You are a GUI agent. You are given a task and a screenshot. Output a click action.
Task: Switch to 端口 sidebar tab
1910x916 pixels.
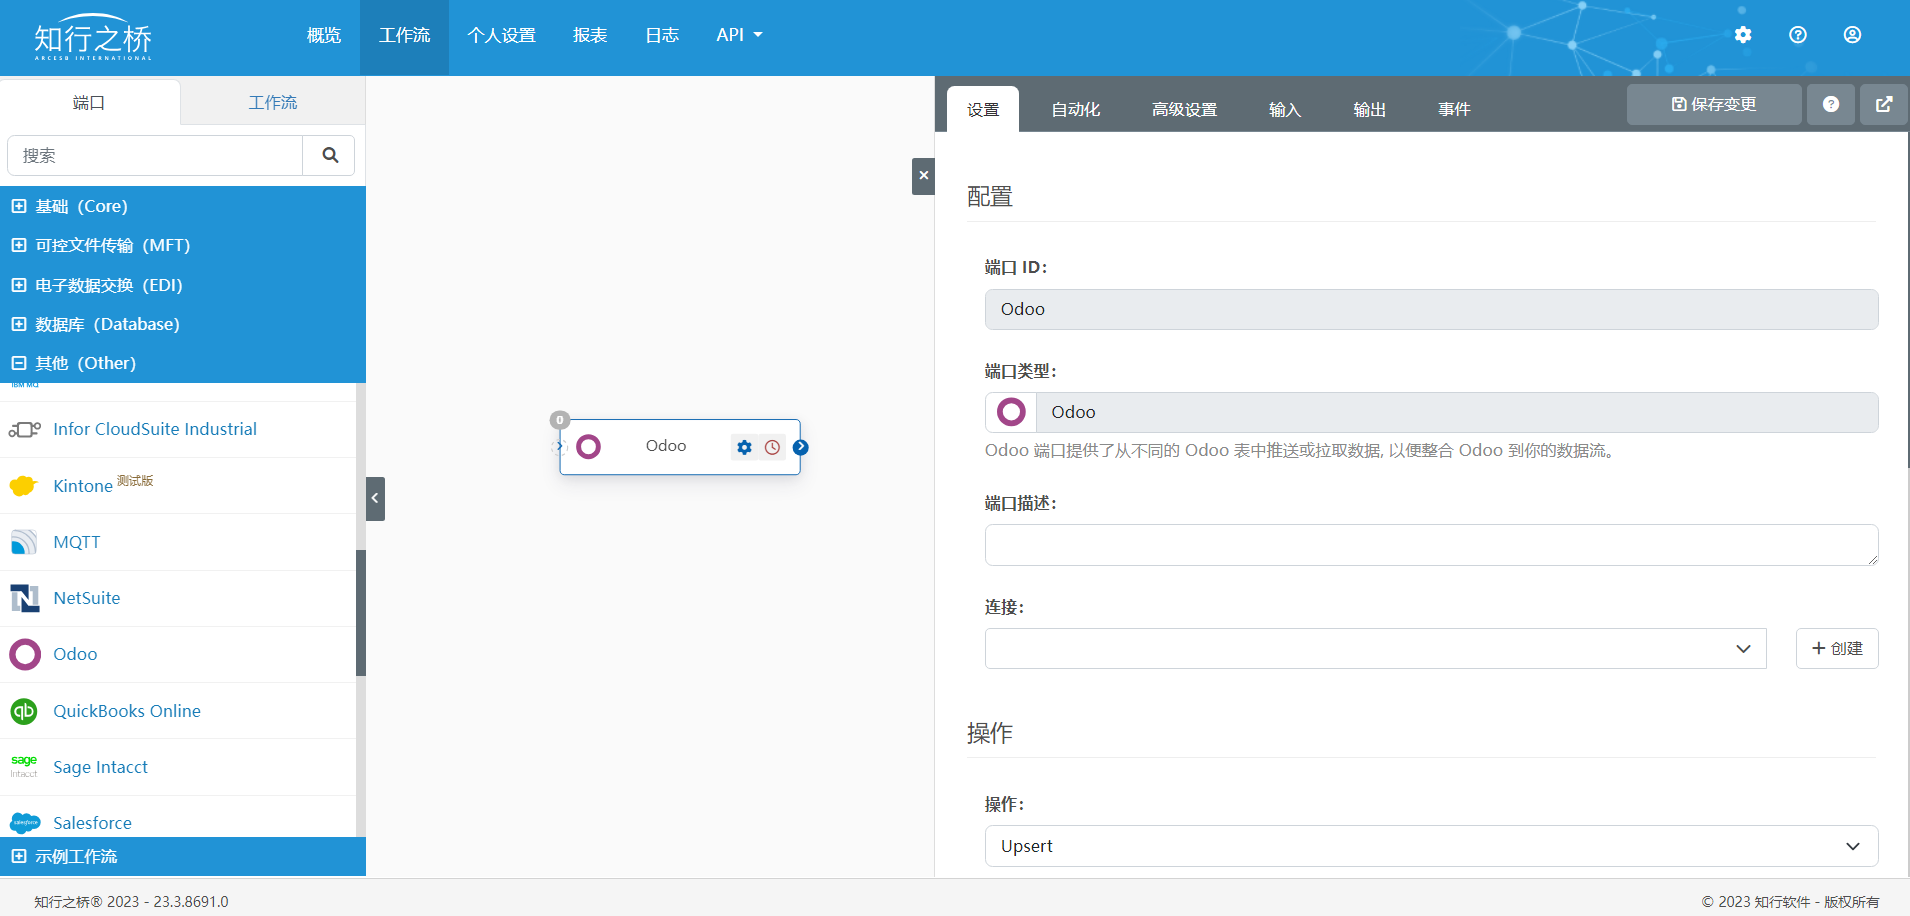click(x=90, y=102)
